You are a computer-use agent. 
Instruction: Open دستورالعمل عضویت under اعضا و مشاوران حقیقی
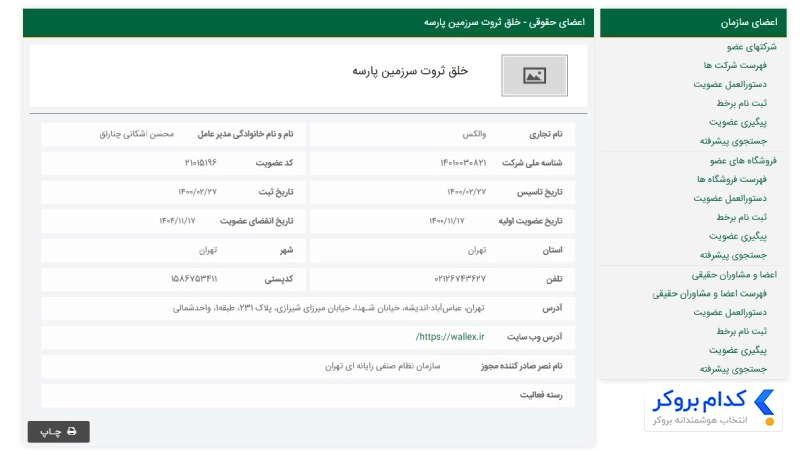730,313
